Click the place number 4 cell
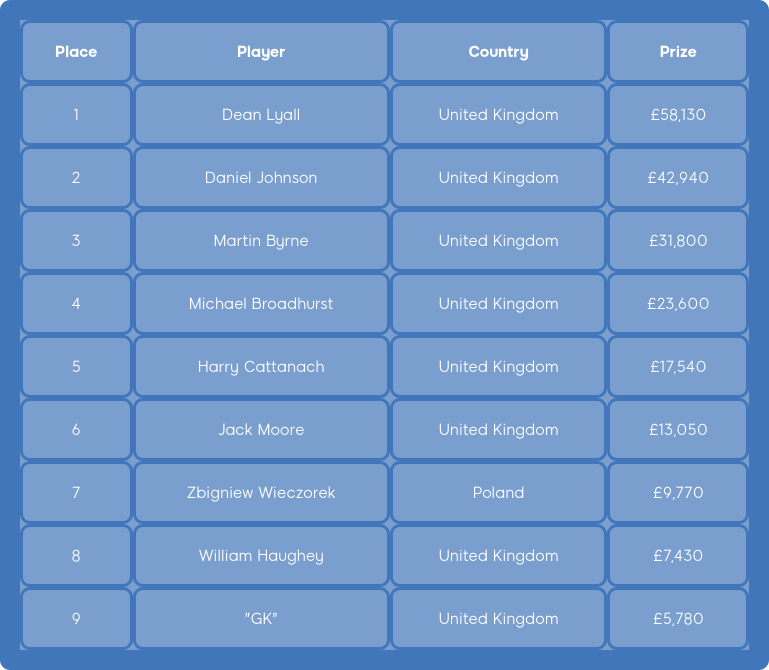This screenshot has height=670, width=769. (76, 304)
